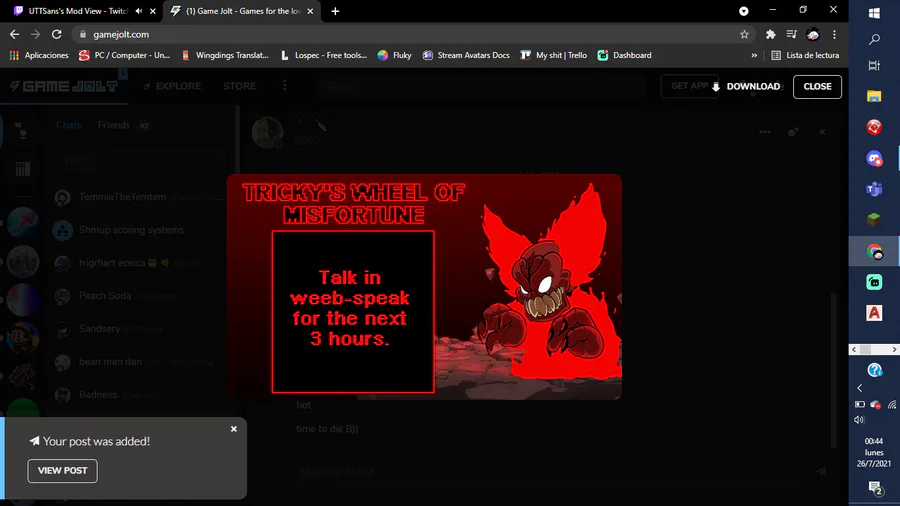900x506 pixels.
Task: Close the chat window X icon
Action: 822,132
